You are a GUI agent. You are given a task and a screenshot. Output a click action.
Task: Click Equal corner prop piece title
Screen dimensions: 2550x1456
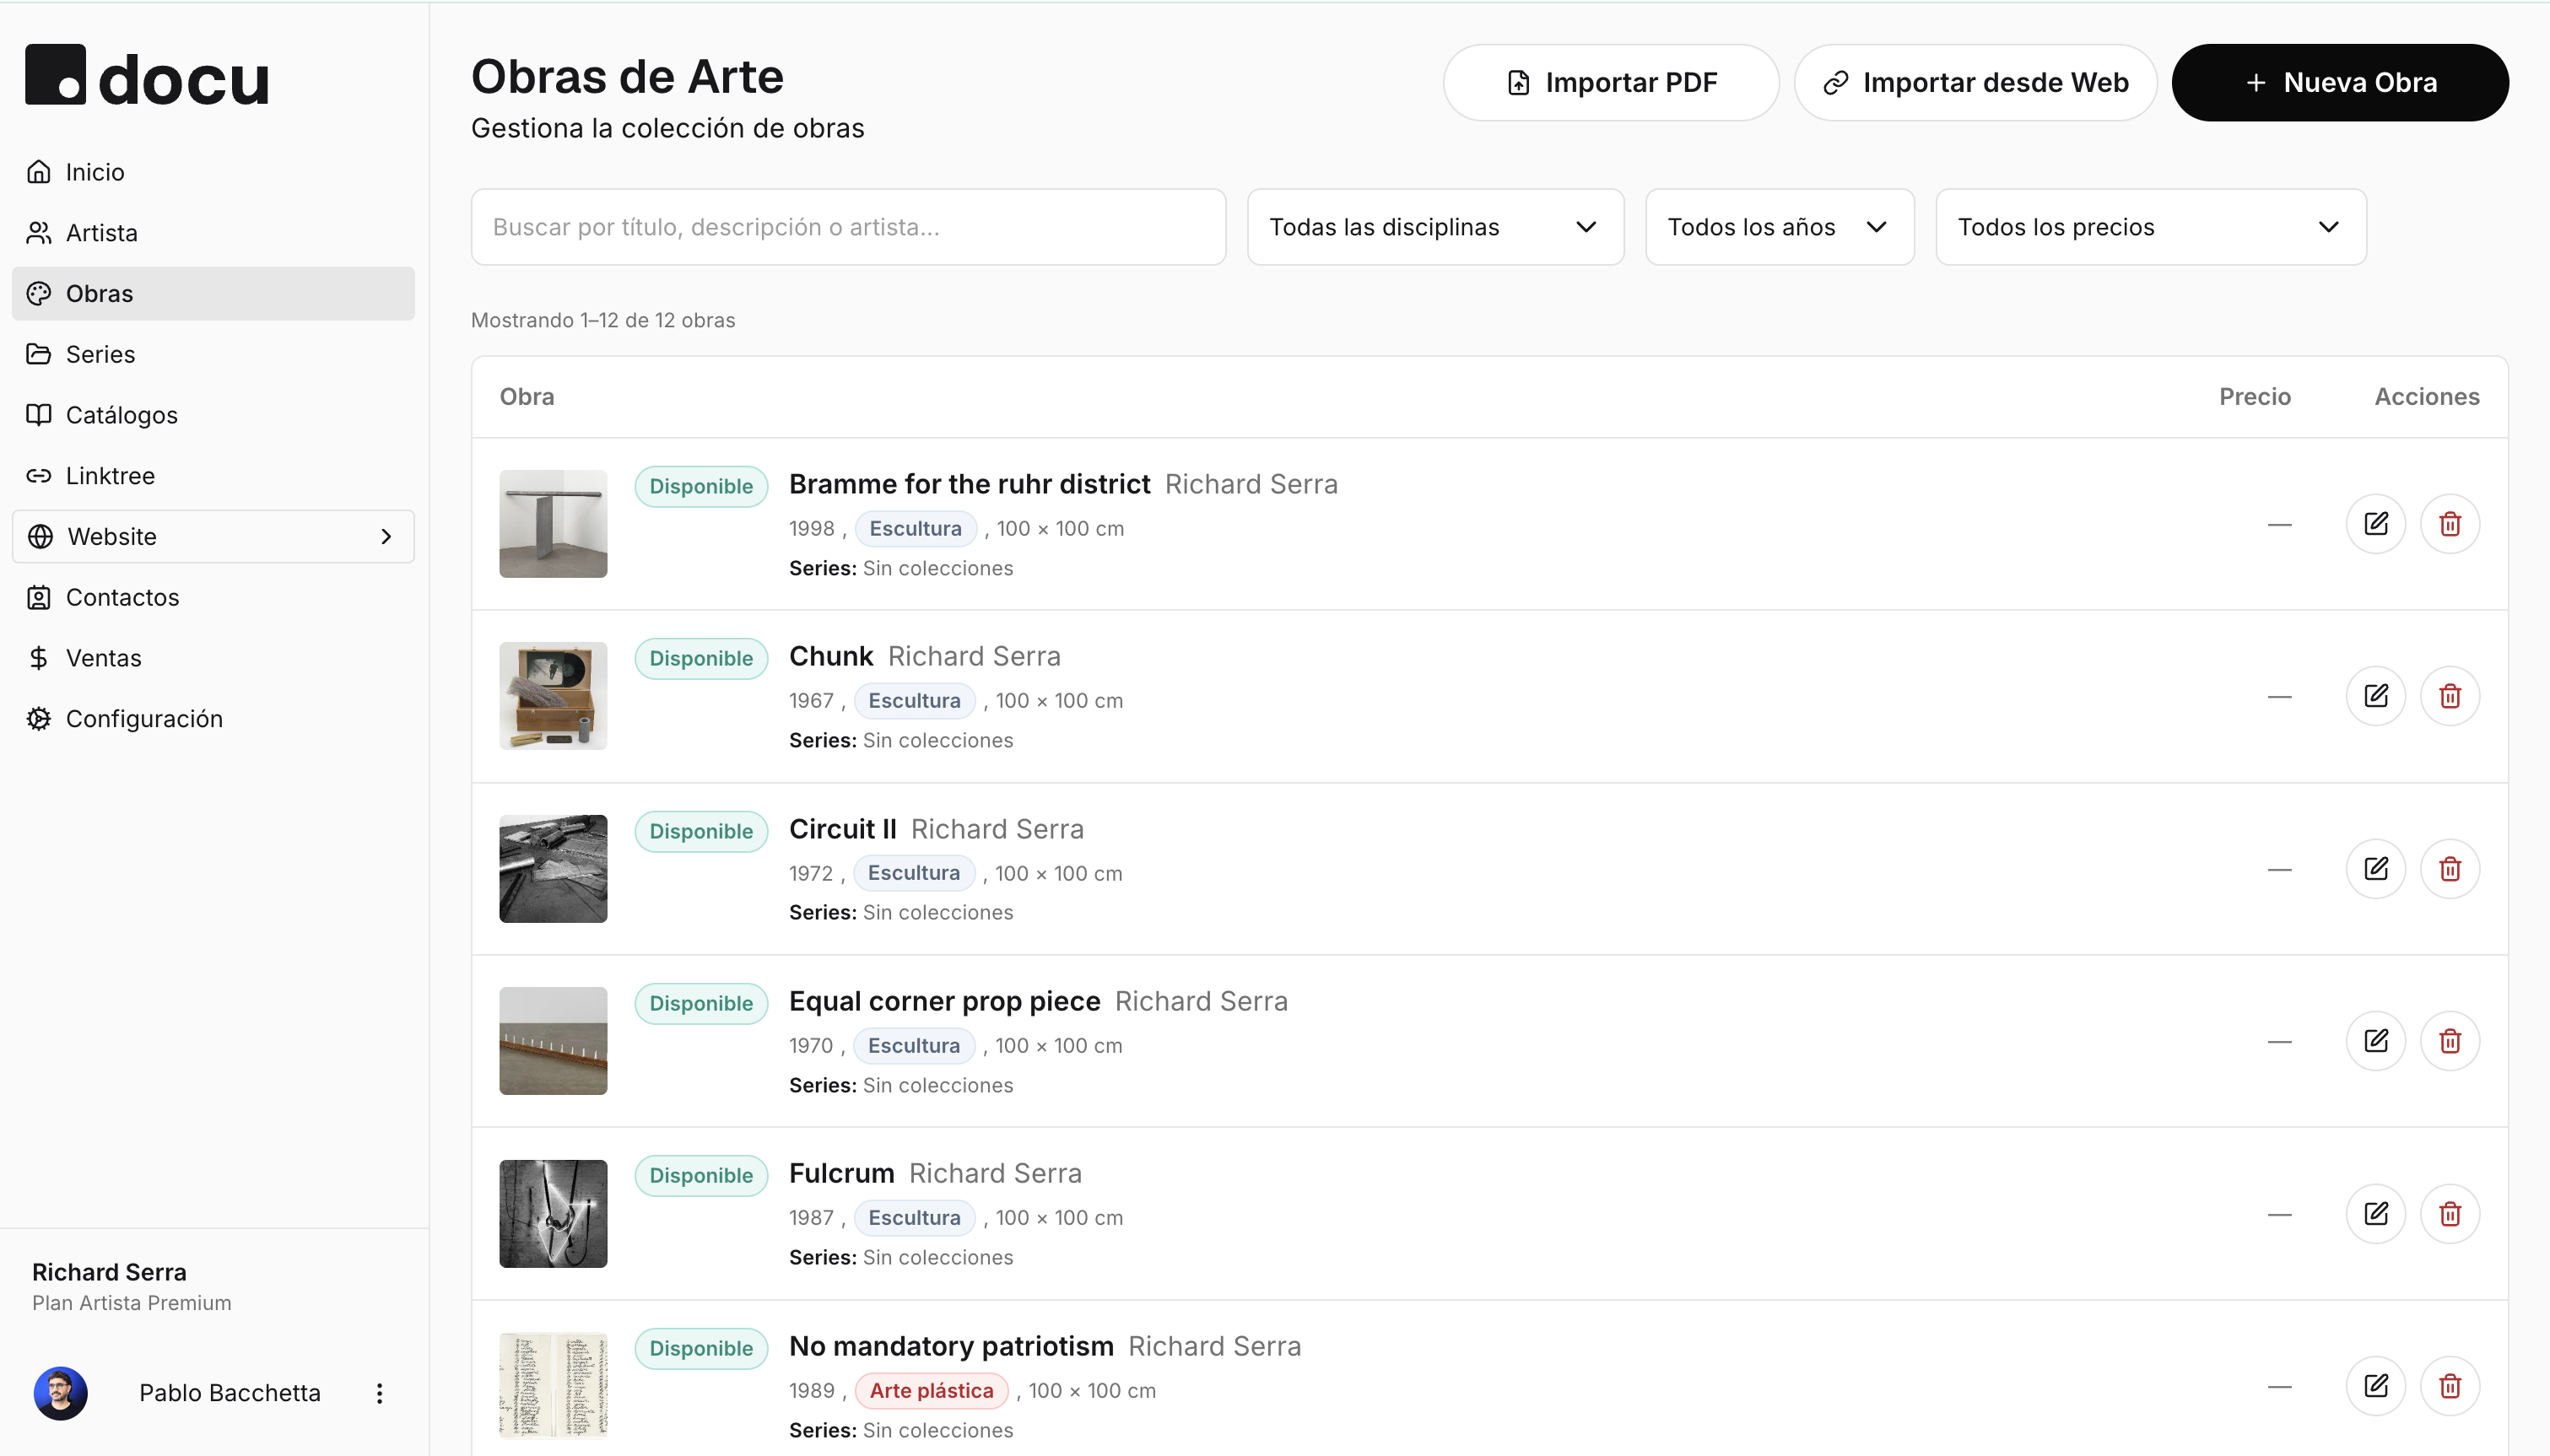pyautogui.click(x=944, y=1001)
